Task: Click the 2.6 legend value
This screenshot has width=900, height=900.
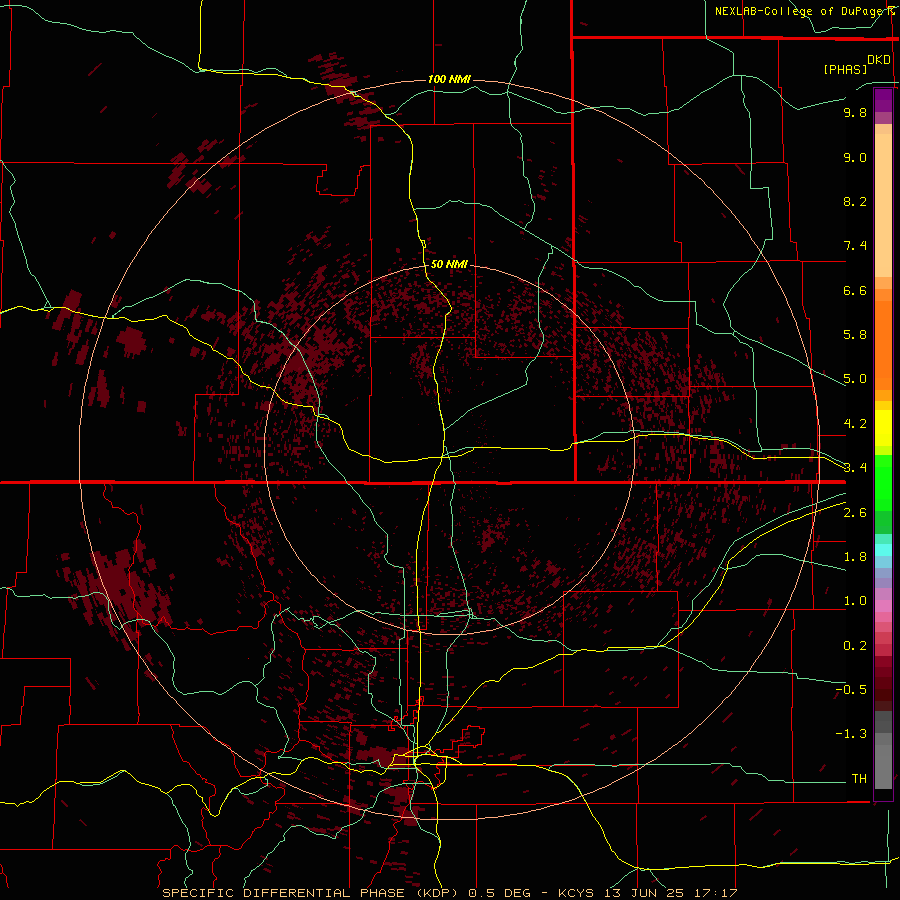Action: (x=855, y=513)
